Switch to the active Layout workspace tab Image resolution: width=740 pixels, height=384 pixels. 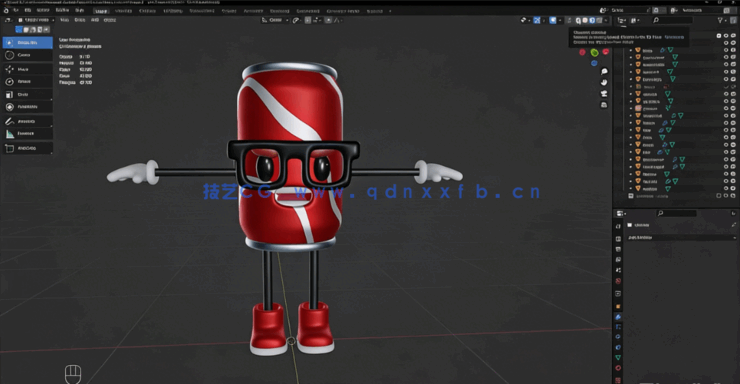(101, 11)
